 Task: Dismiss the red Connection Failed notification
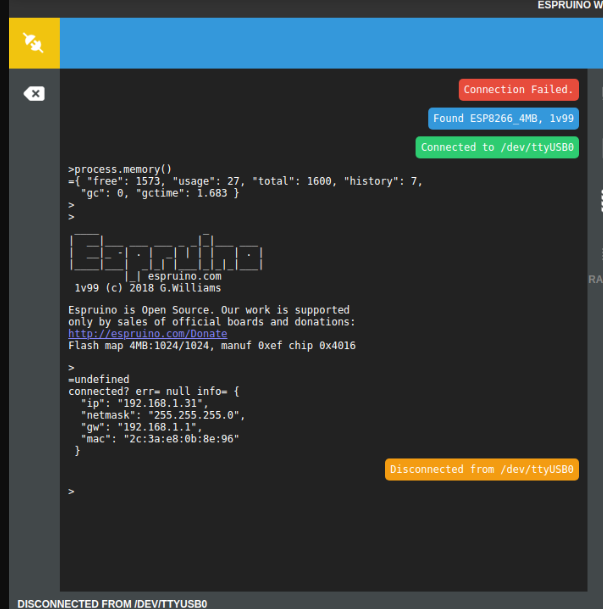[518, 90]
